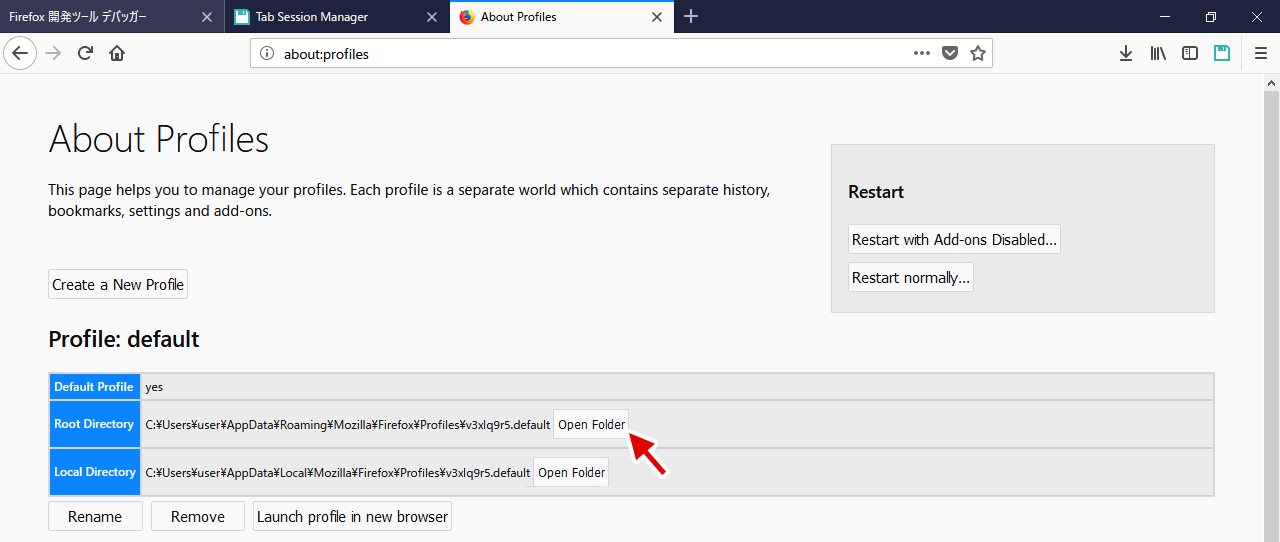
Task: Click Restart normally button
Action: point(911,278)
